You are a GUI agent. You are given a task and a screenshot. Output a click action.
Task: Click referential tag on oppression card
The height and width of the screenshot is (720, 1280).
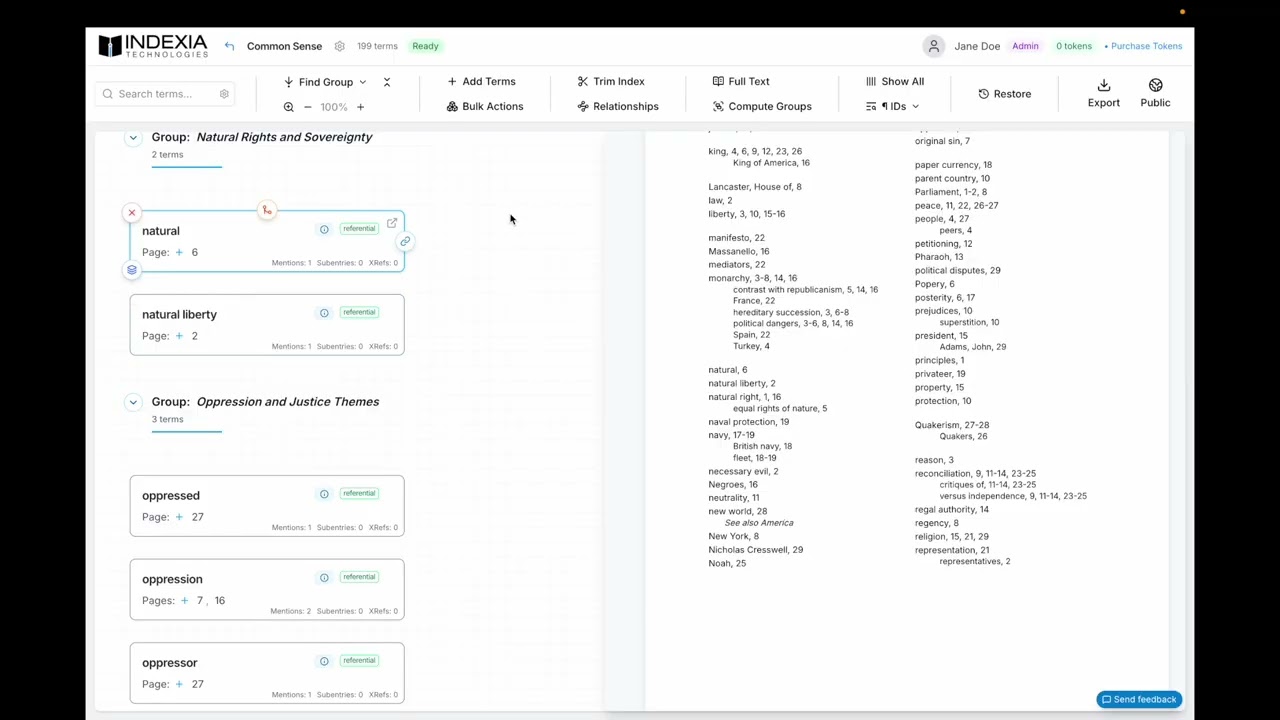click(x=359, y=577)
